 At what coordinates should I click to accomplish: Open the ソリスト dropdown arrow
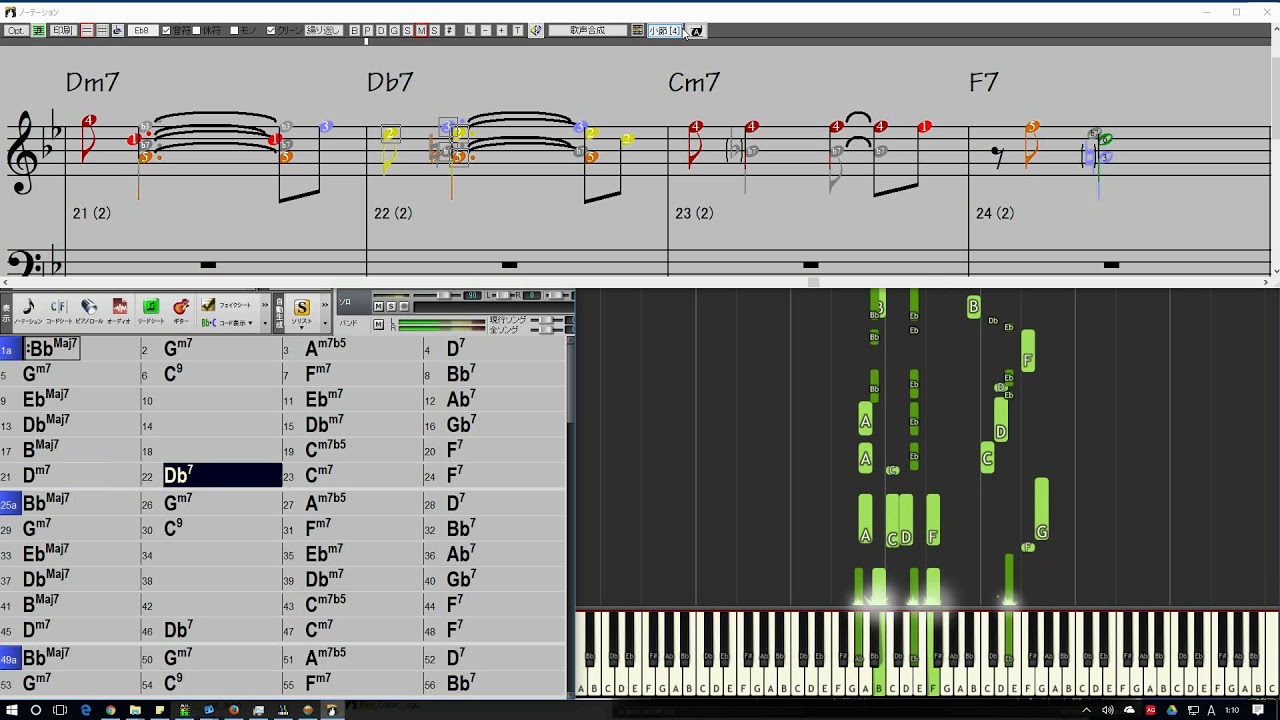point(301,327)
